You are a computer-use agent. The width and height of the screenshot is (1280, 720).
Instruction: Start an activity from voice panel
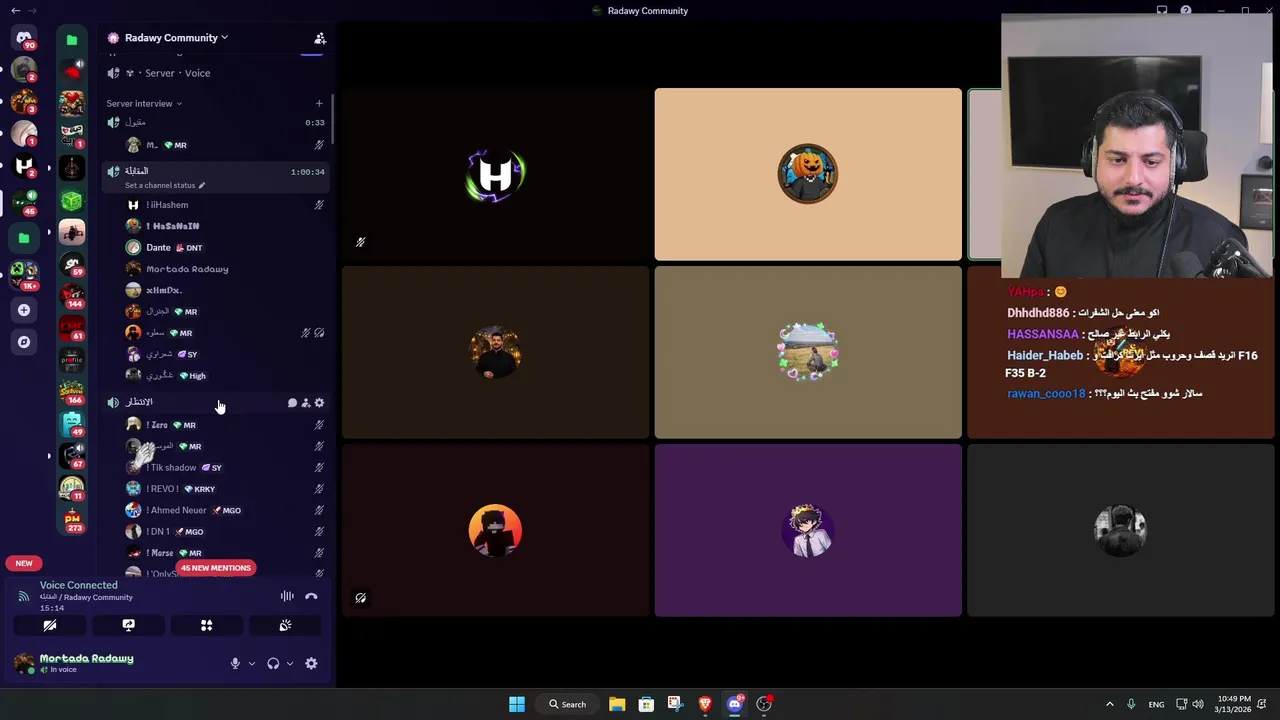click(x=206, y=625)
